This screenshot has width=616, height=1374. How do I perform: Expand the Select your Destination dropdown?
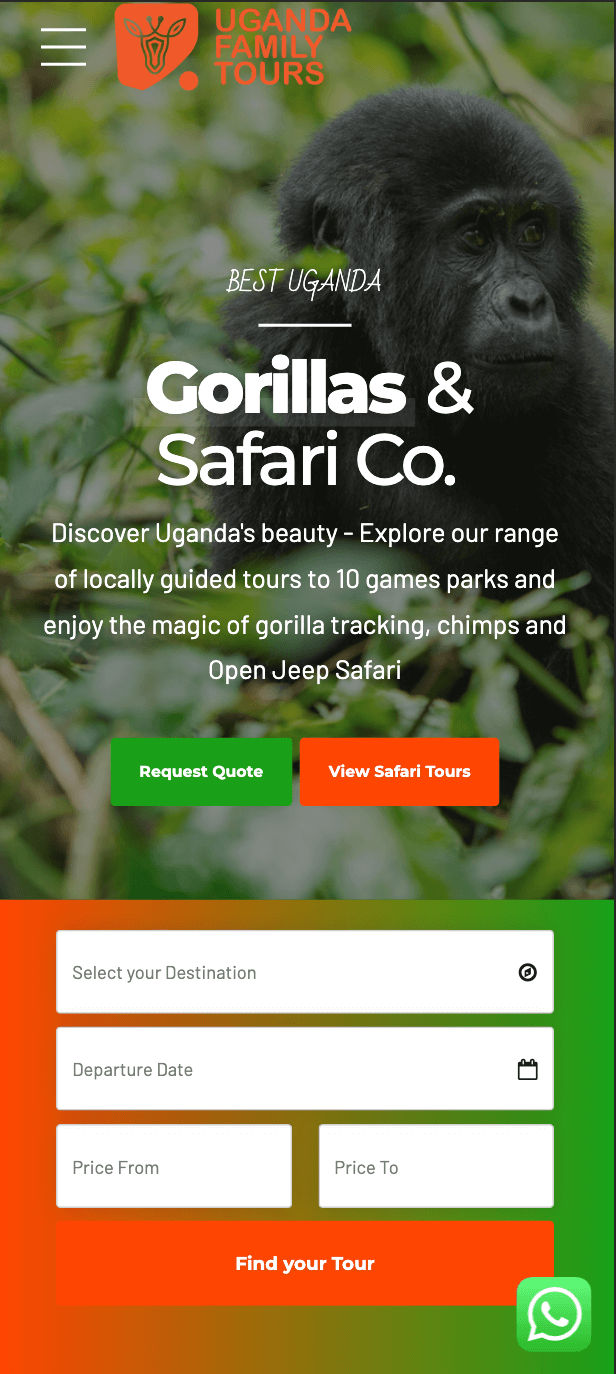[x=305, y=972]
